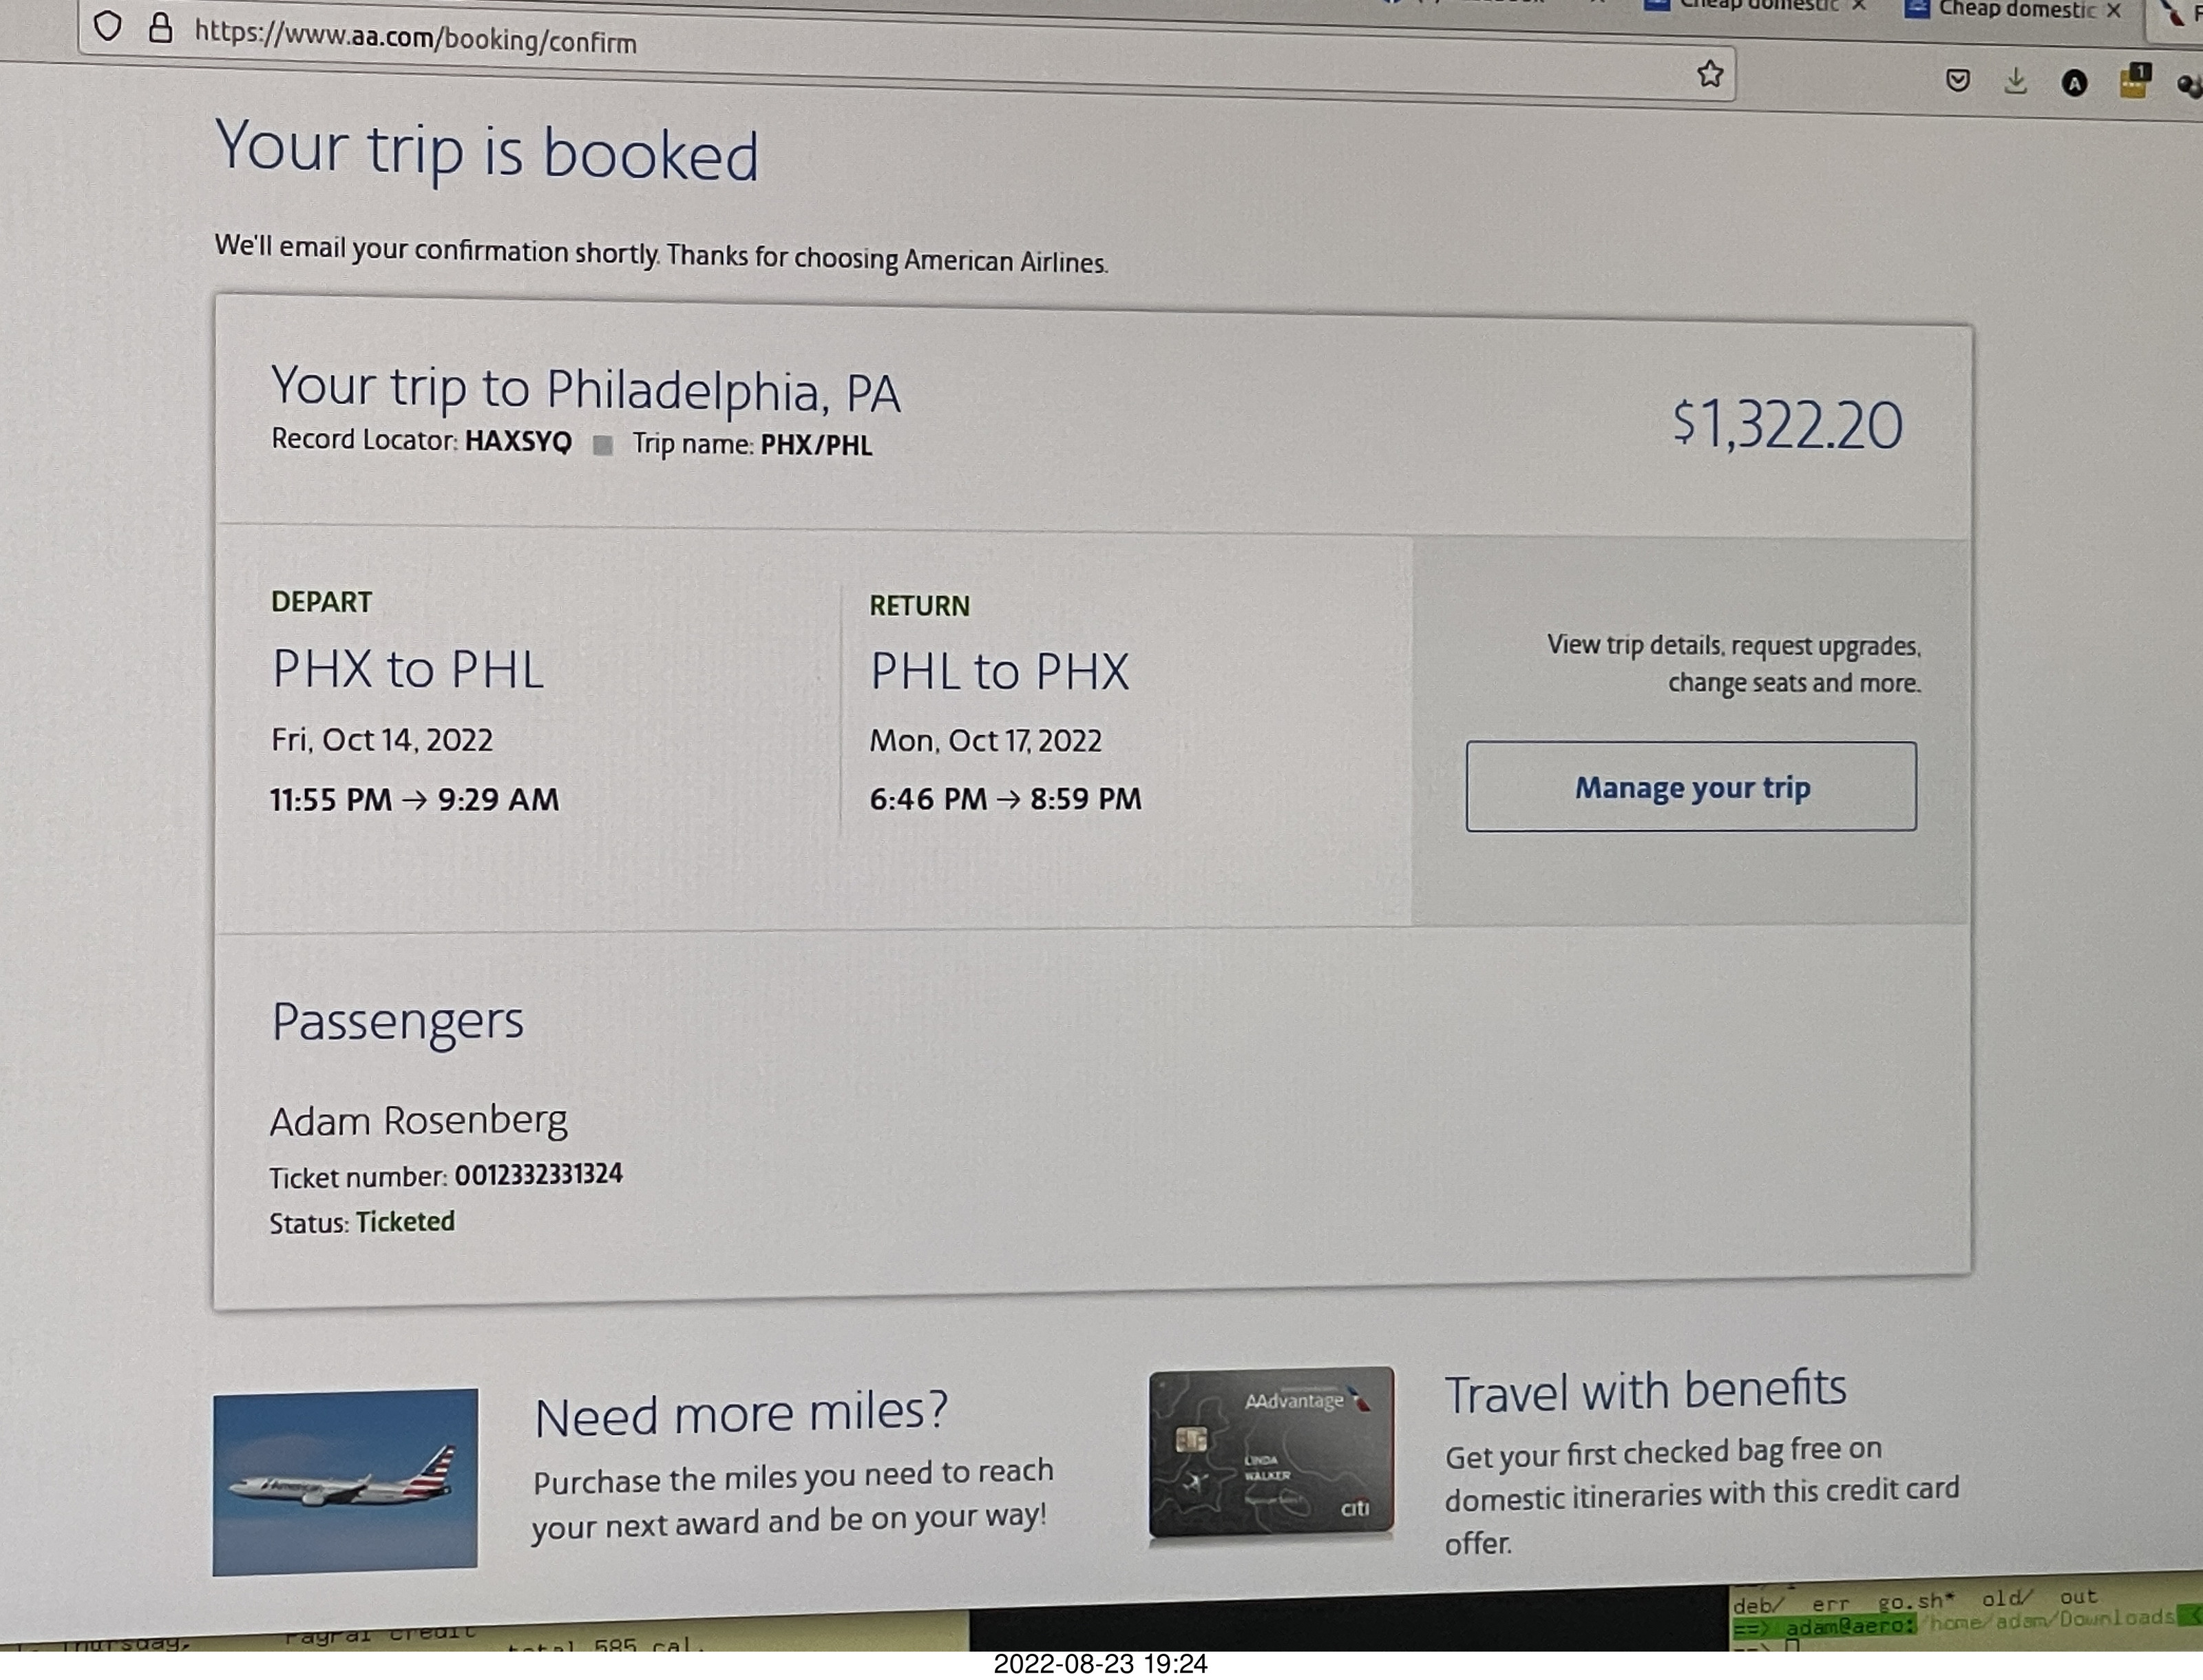Click the bookmark star icon

pos(1710,73)
